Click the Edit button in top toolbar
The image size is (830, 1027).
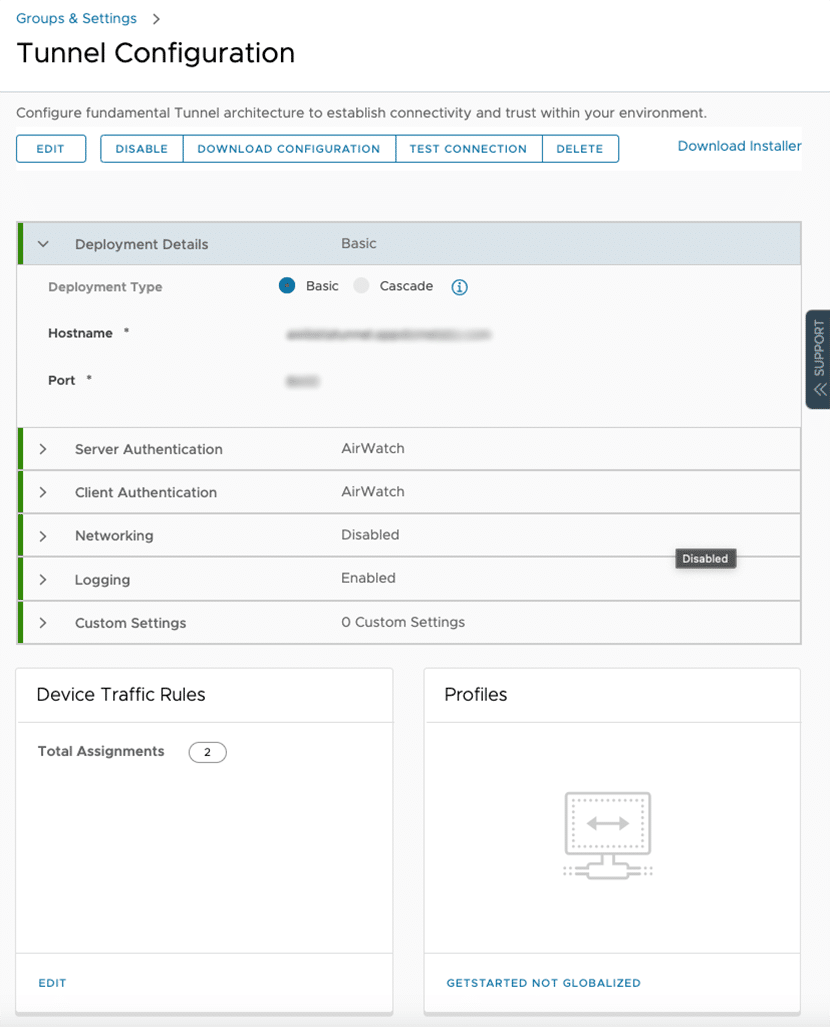[x=50, y=149]
